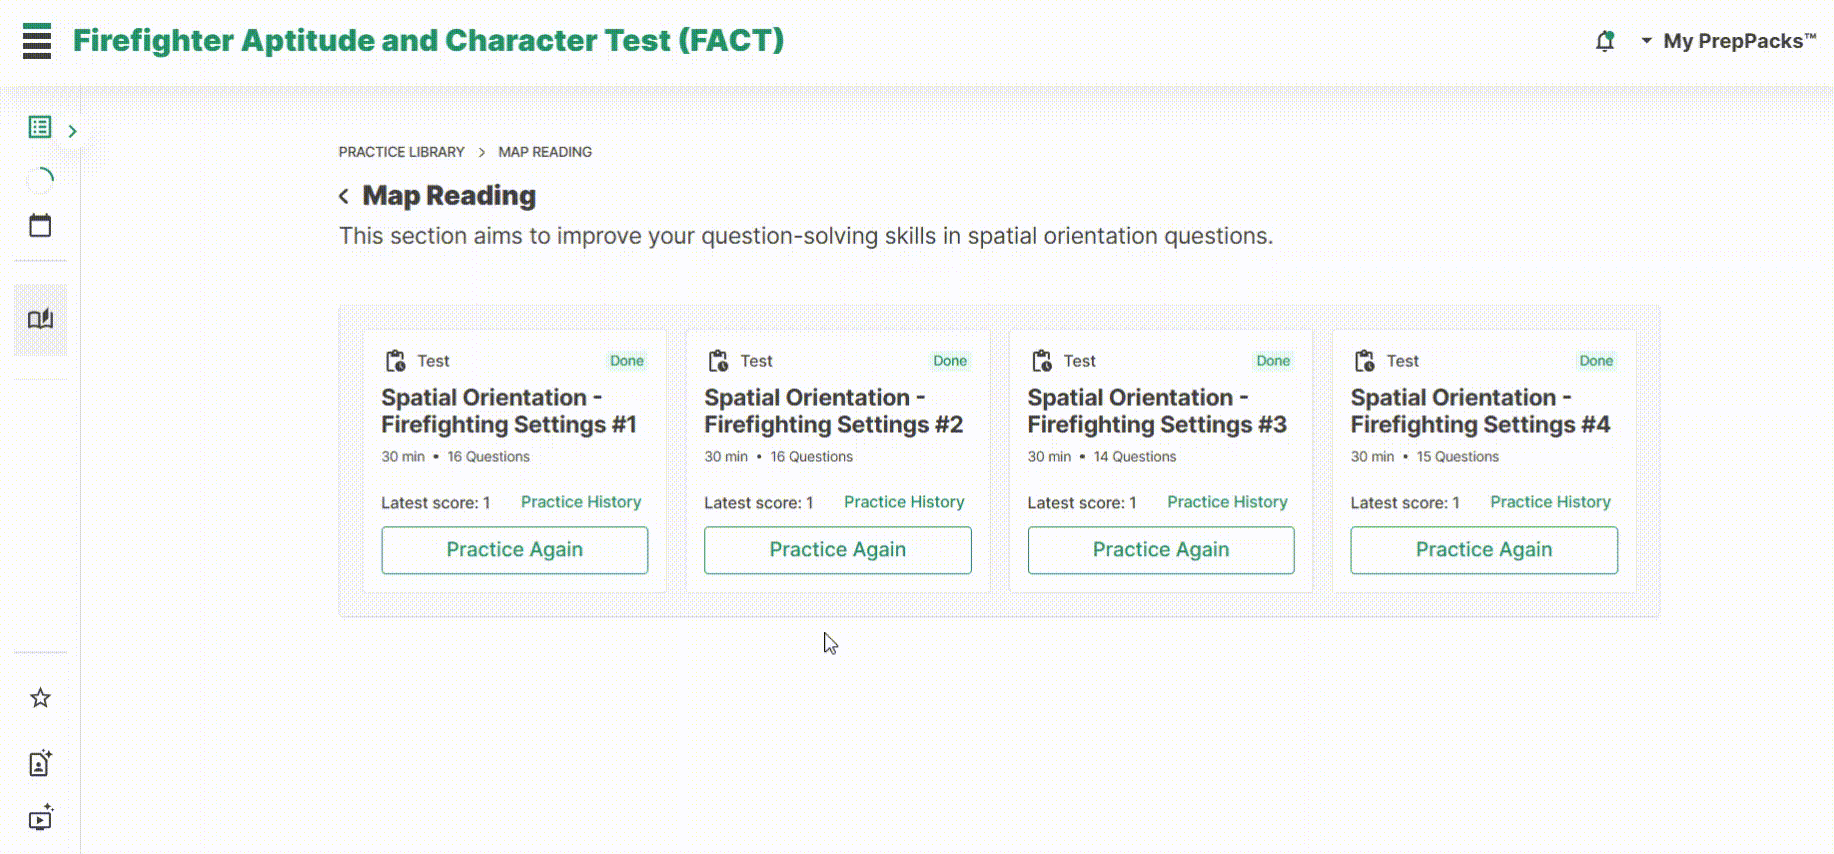Open Practice History for Firefighting Settings #2
Screen dimensions: 1834x854
(904, 502)
